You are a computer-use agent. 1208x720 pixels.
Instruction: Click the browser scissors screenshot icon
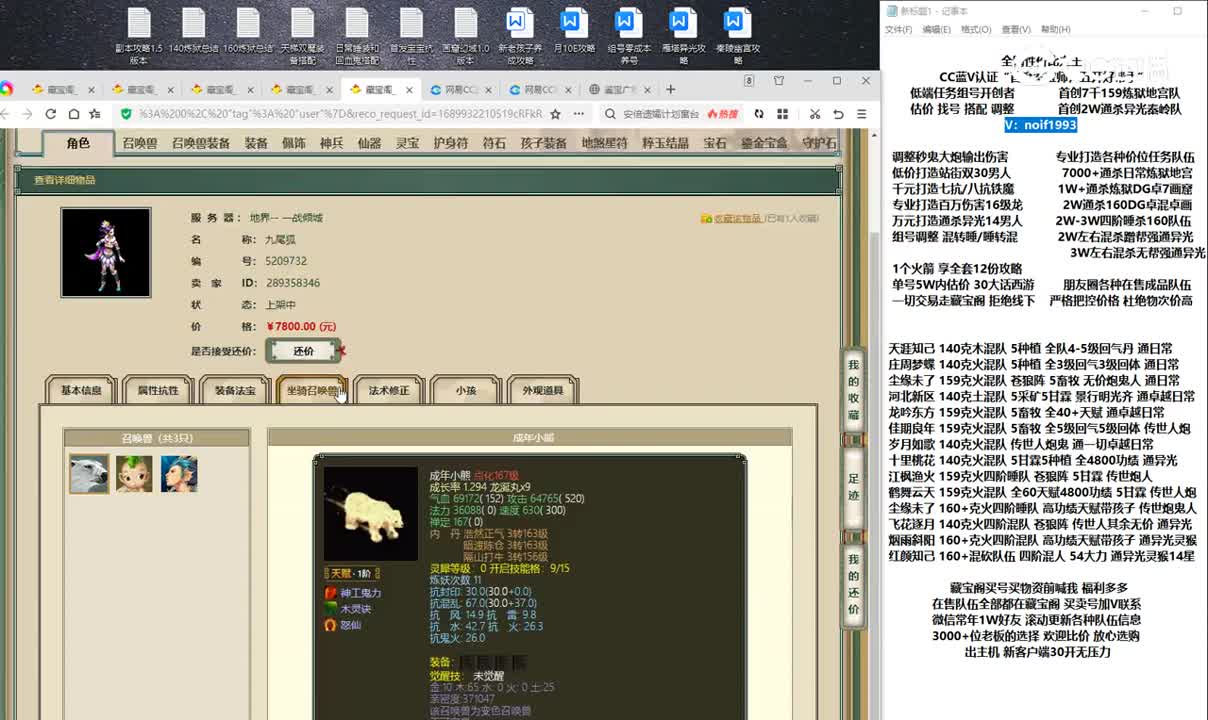point(815,114)
